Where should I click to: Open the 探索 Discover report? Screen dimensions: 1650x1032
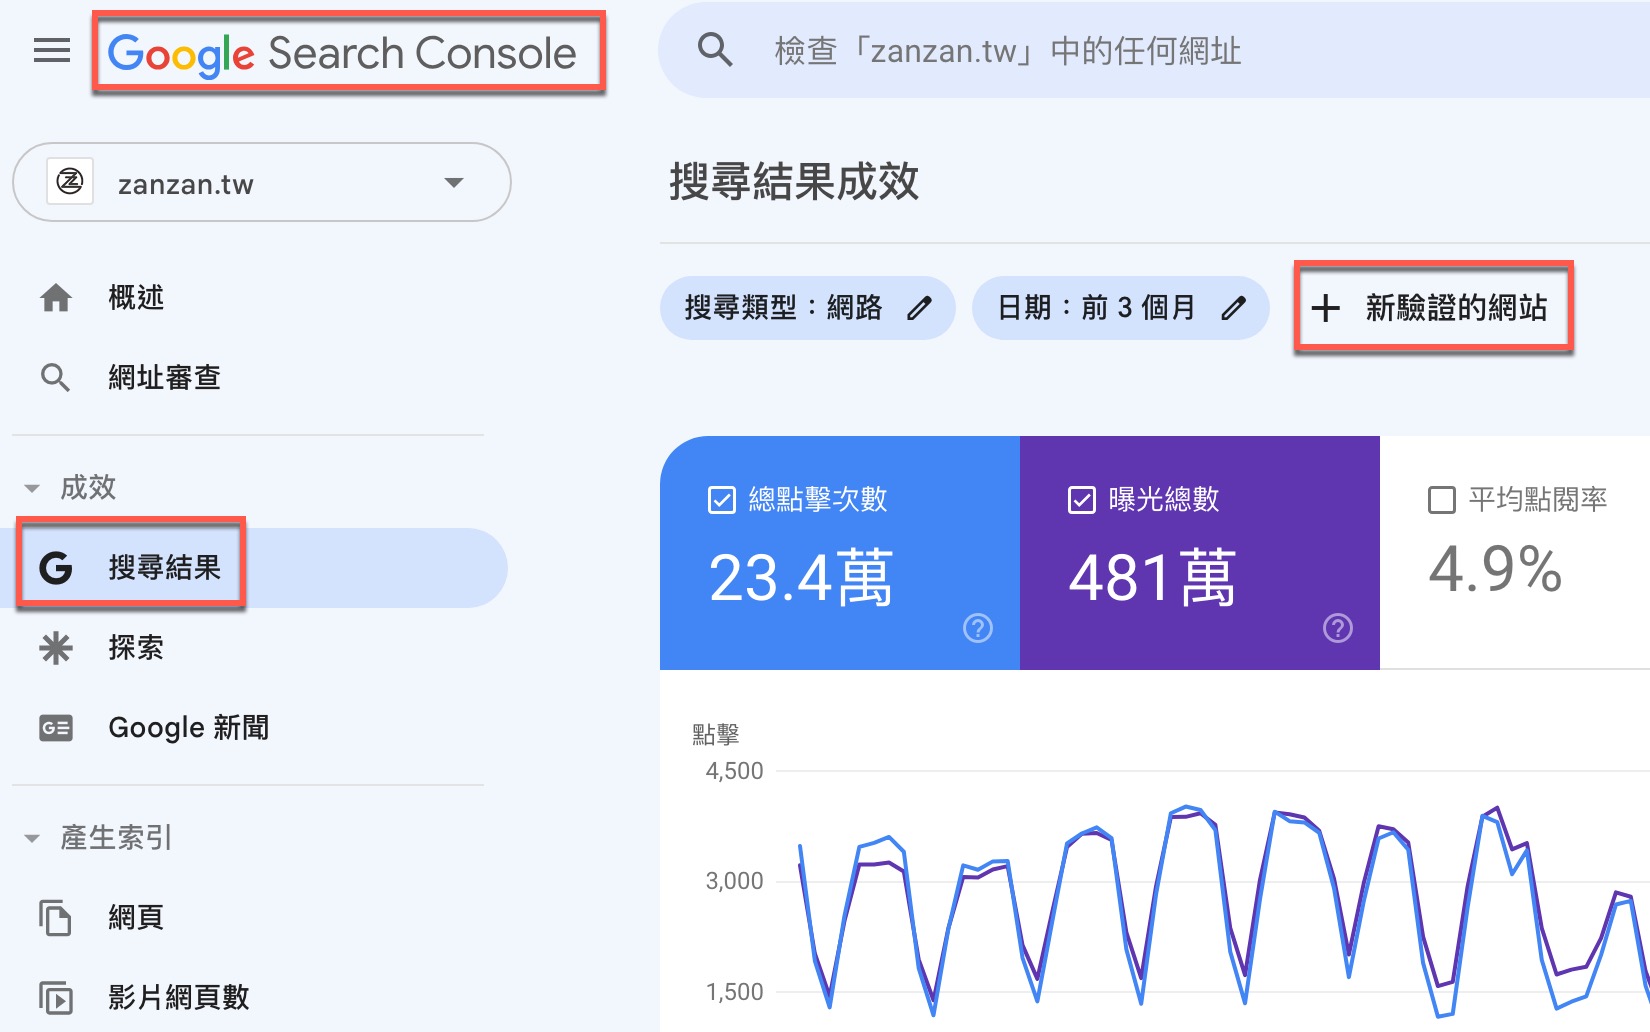[136, 648]
